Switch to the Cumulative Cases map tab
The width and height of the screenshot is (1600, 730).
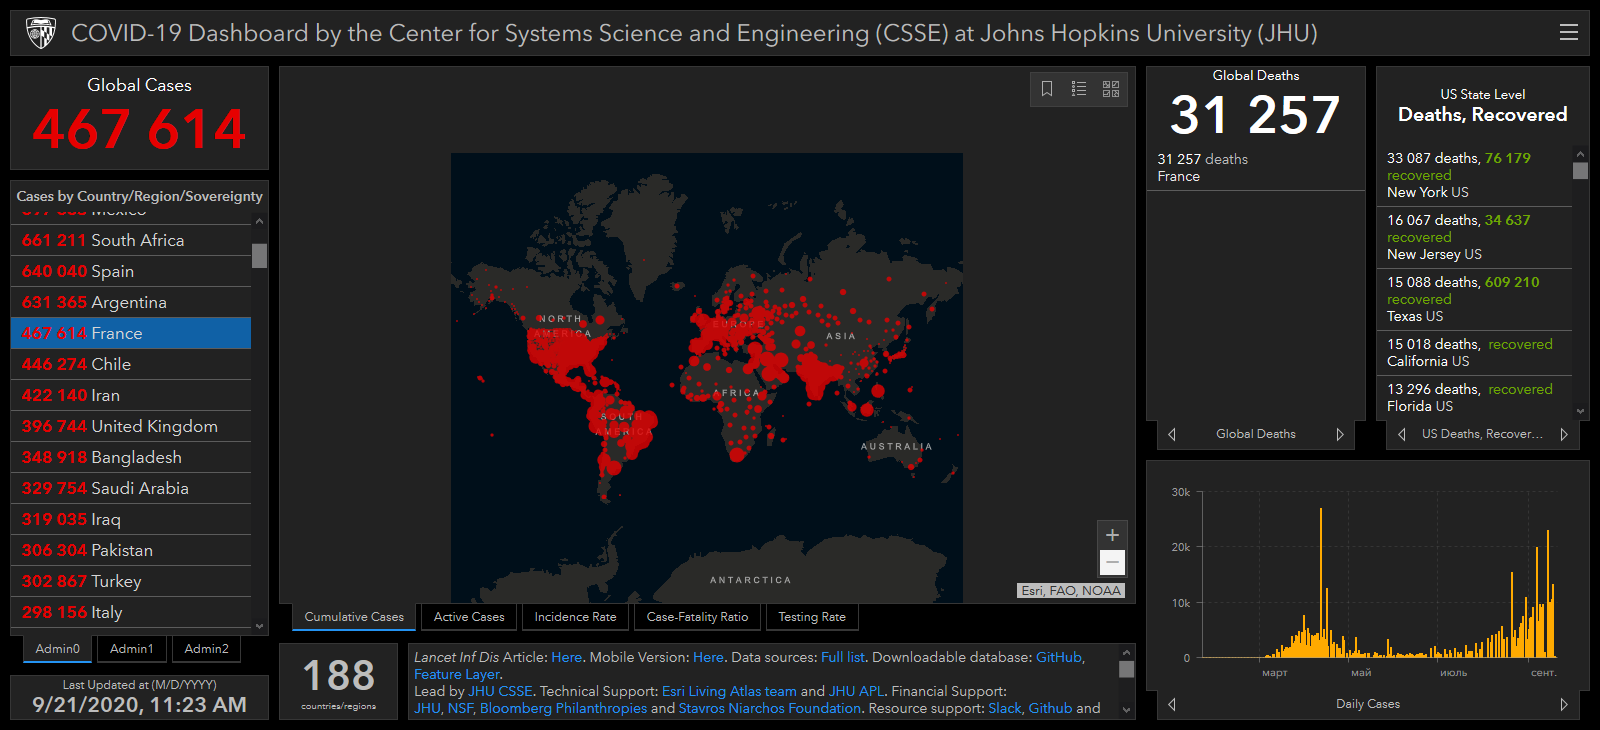click(354, 617)
